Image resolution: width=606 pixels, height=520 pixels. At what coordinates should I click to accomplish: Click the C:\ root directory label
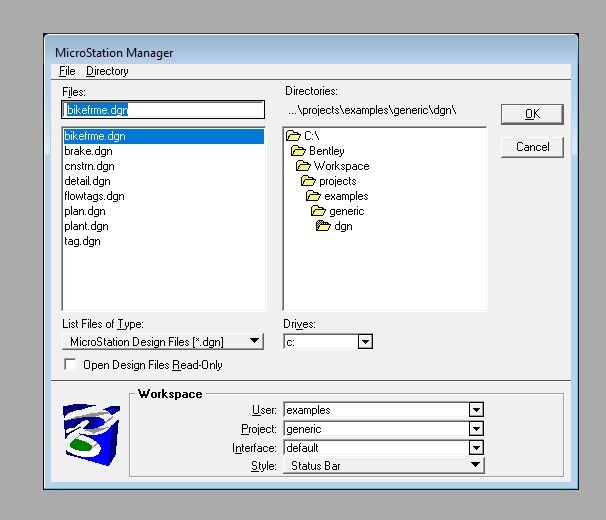click(x=312, y=136)
